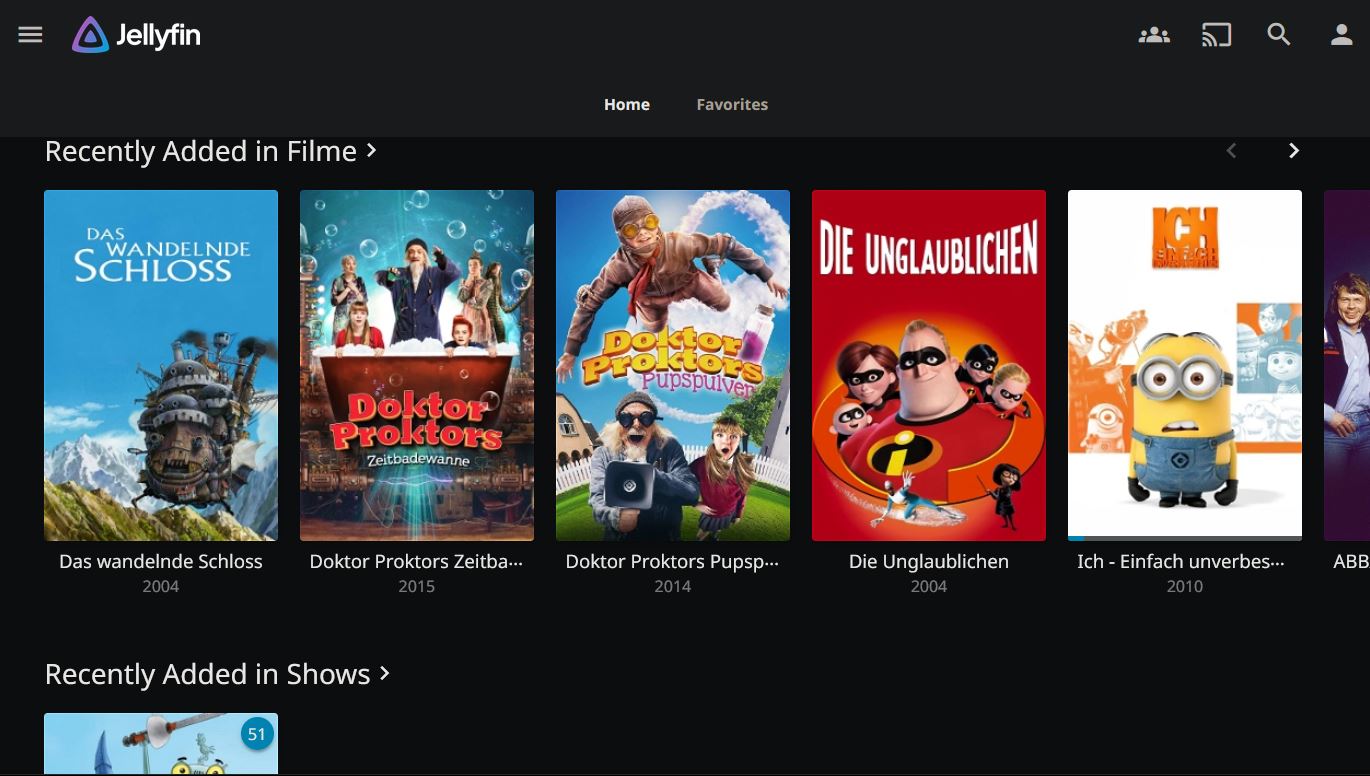Show next Filme items with right arrow

coord(1293,151)
